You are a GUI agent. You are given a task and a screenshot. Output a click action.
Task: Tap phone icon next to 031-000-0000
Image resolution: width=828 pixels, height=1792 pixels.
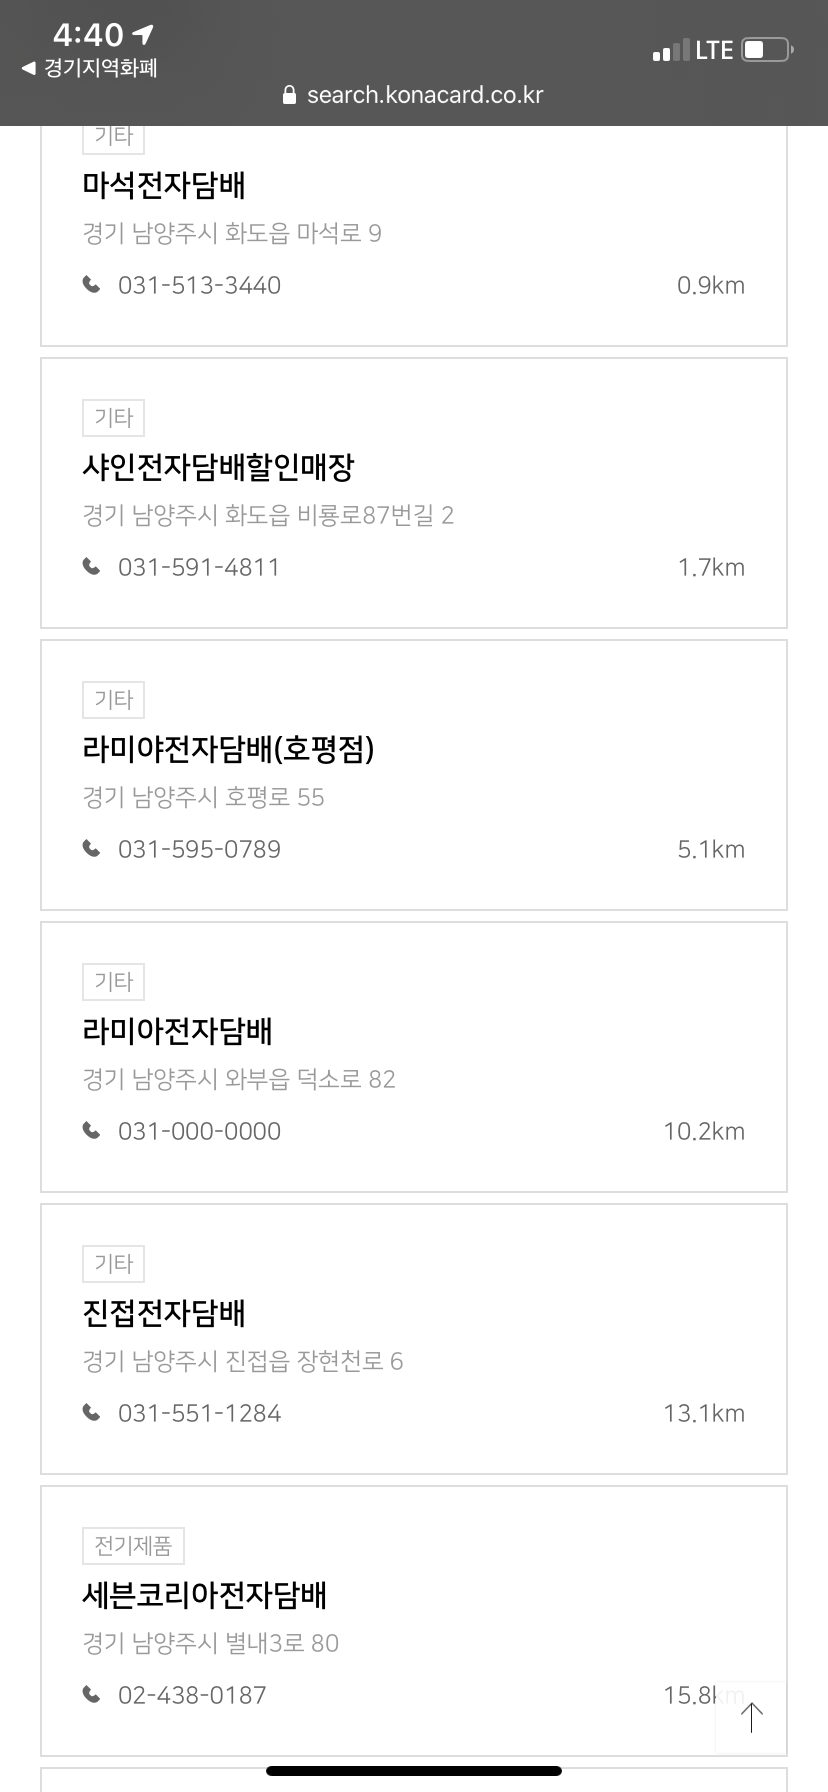[x=92, y=1131]
